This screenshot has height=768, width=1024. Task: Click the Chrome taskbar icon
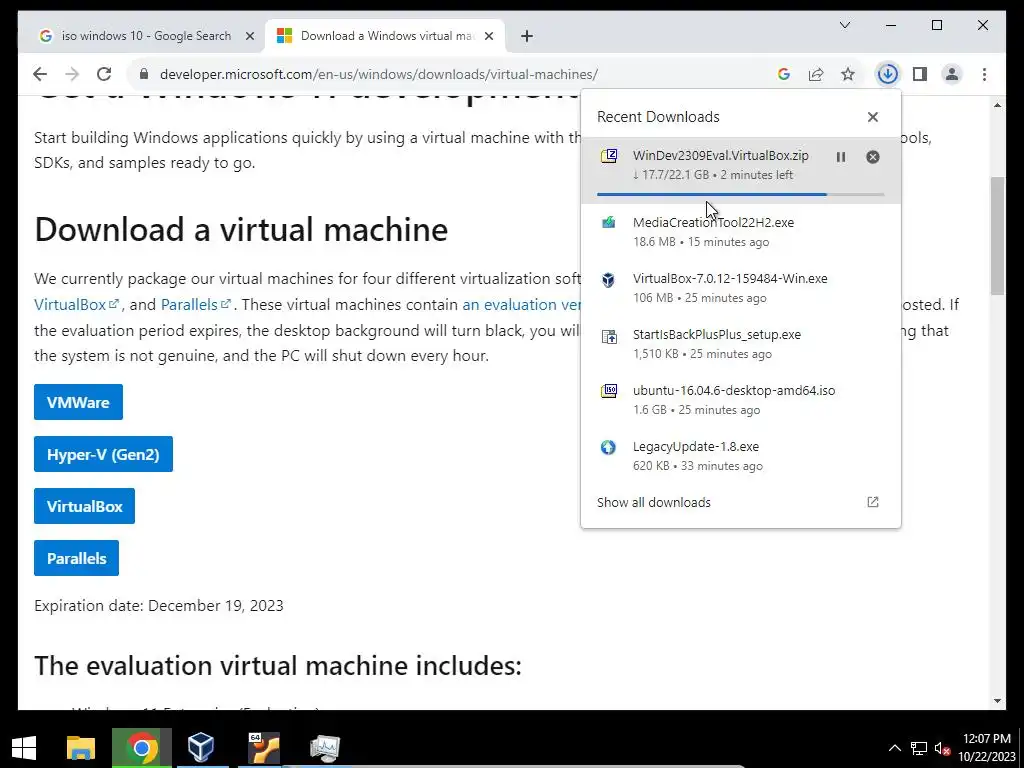[x=142, y=748]
